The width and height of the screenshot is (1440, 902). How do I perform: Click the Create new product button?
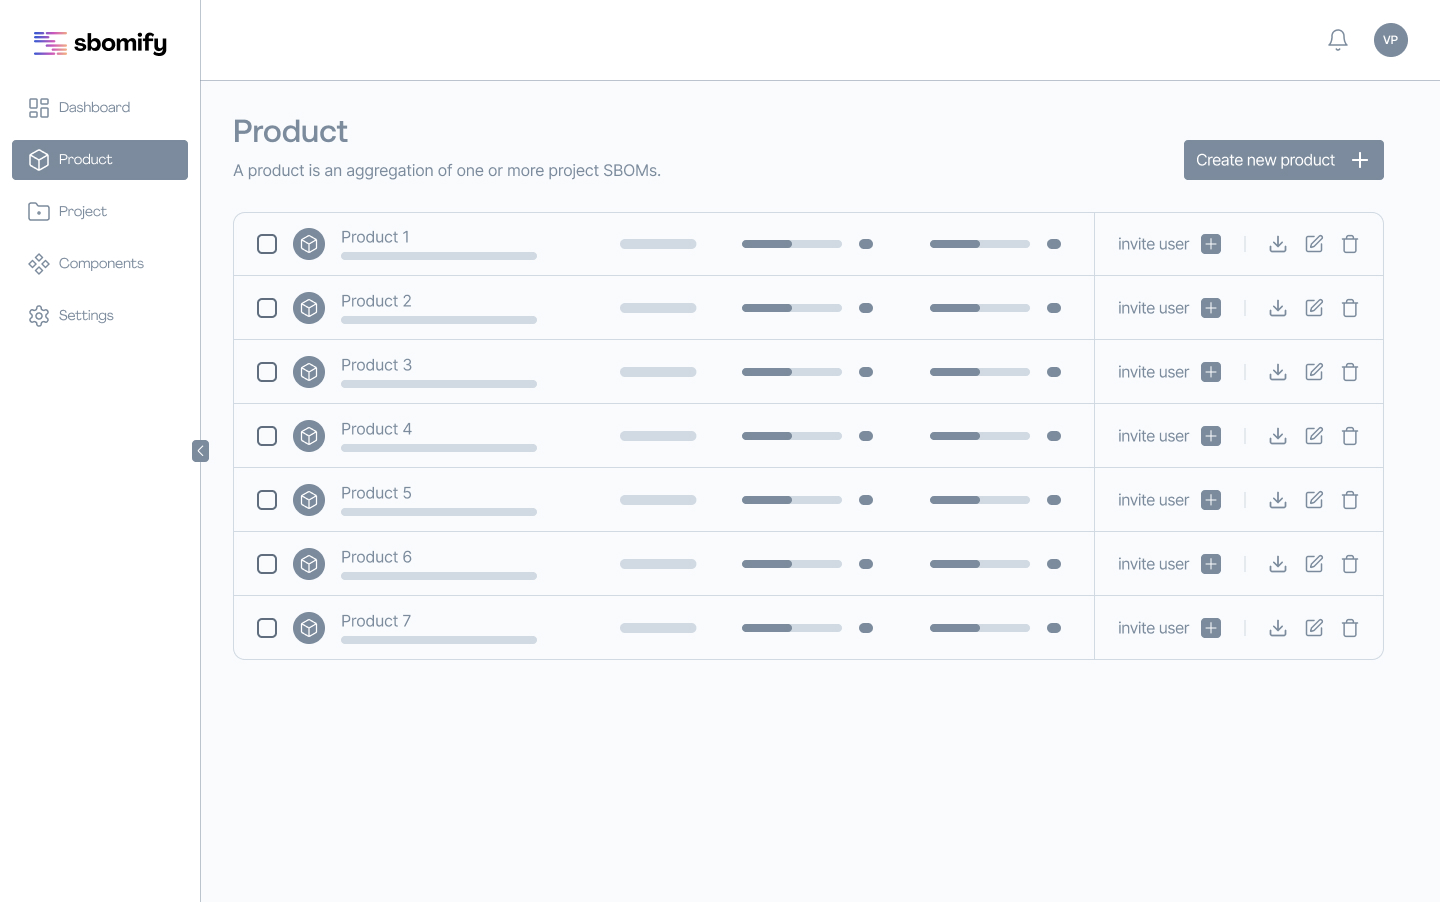coord(1283,160)
